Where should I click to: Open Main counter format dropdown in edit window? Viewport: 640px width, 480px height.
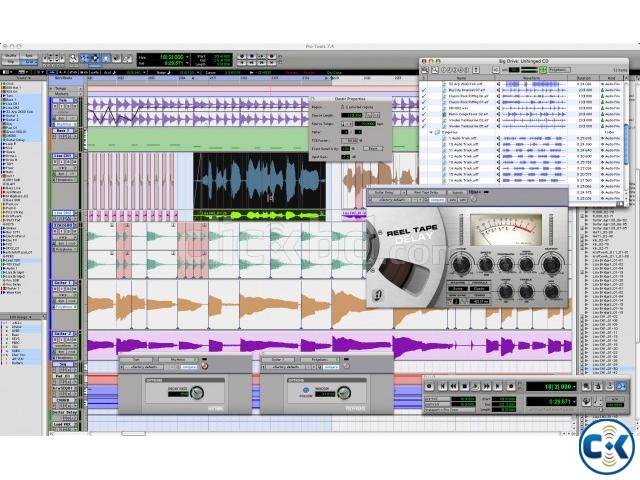point(187,57)
